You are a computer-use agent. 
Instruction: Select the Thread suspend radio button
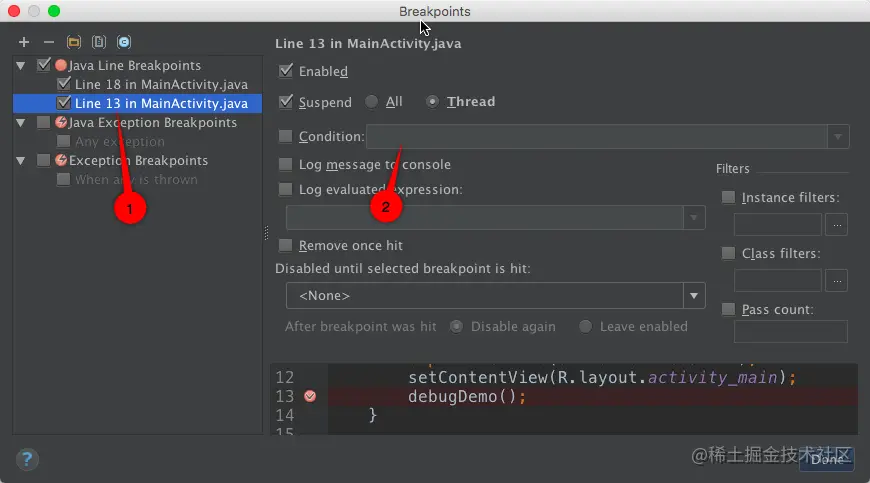[432, 102]
